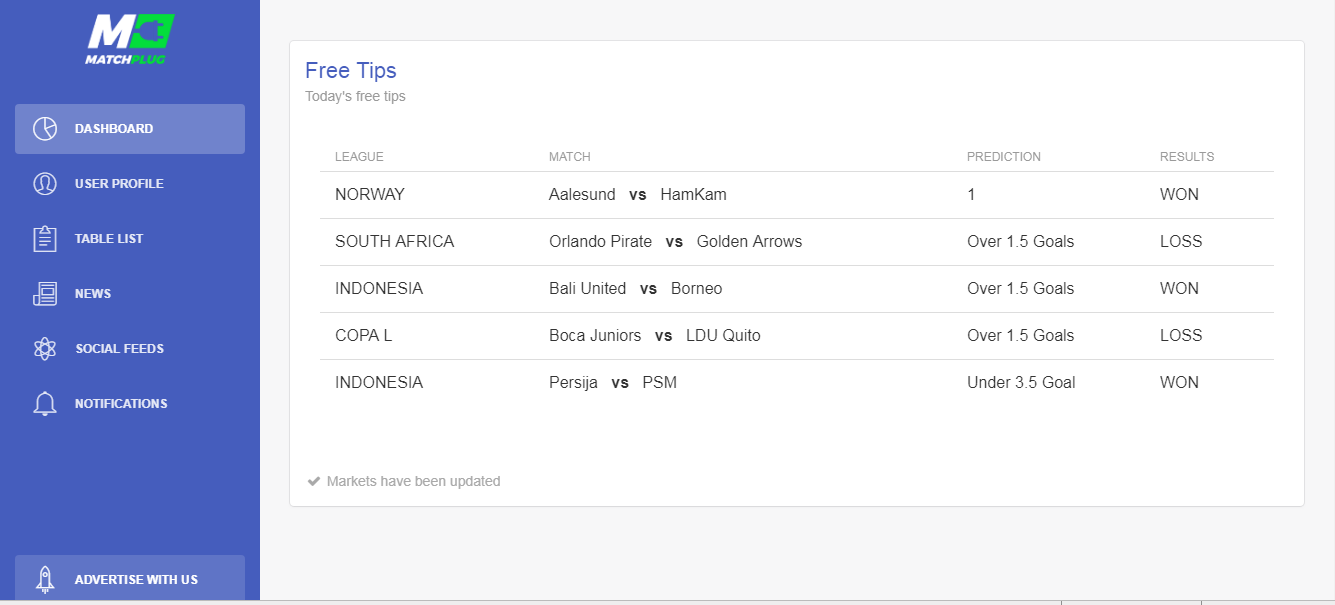Click the Social Feeds atom icon
This screenshot has height=605, width=1335.
44,349
